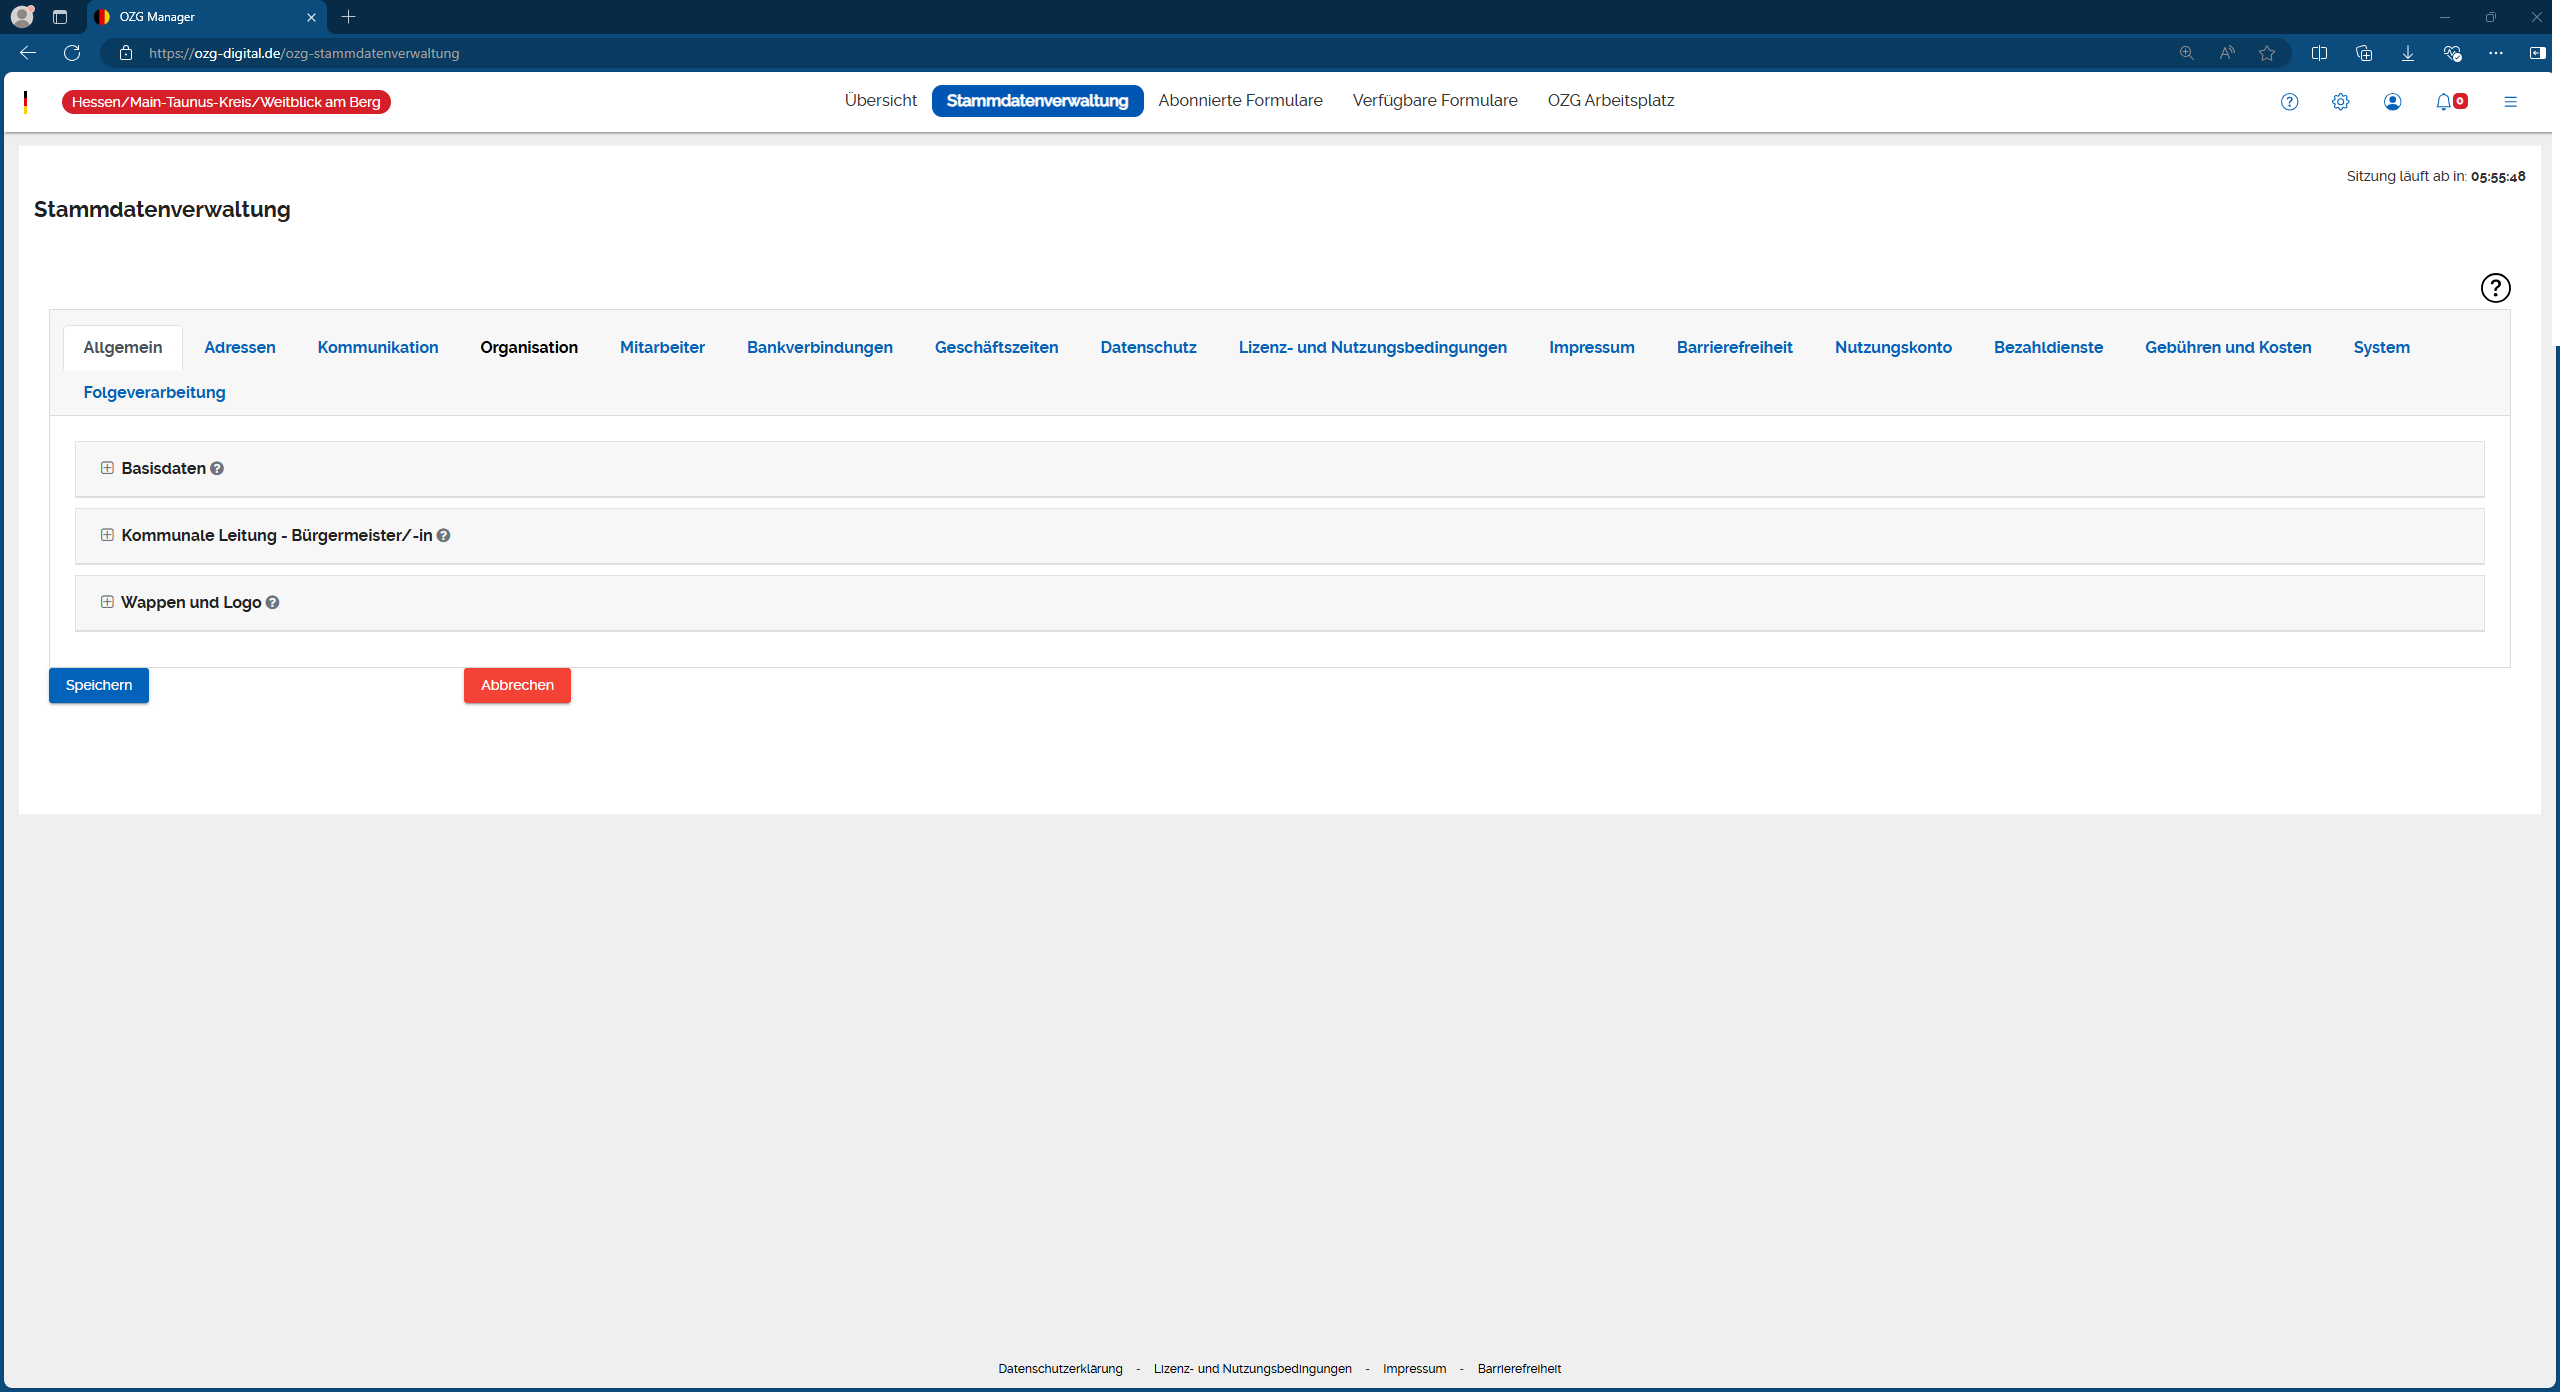Open the hamburger menu icon
2560x1392 pixels.
[x=2510, y=101]
